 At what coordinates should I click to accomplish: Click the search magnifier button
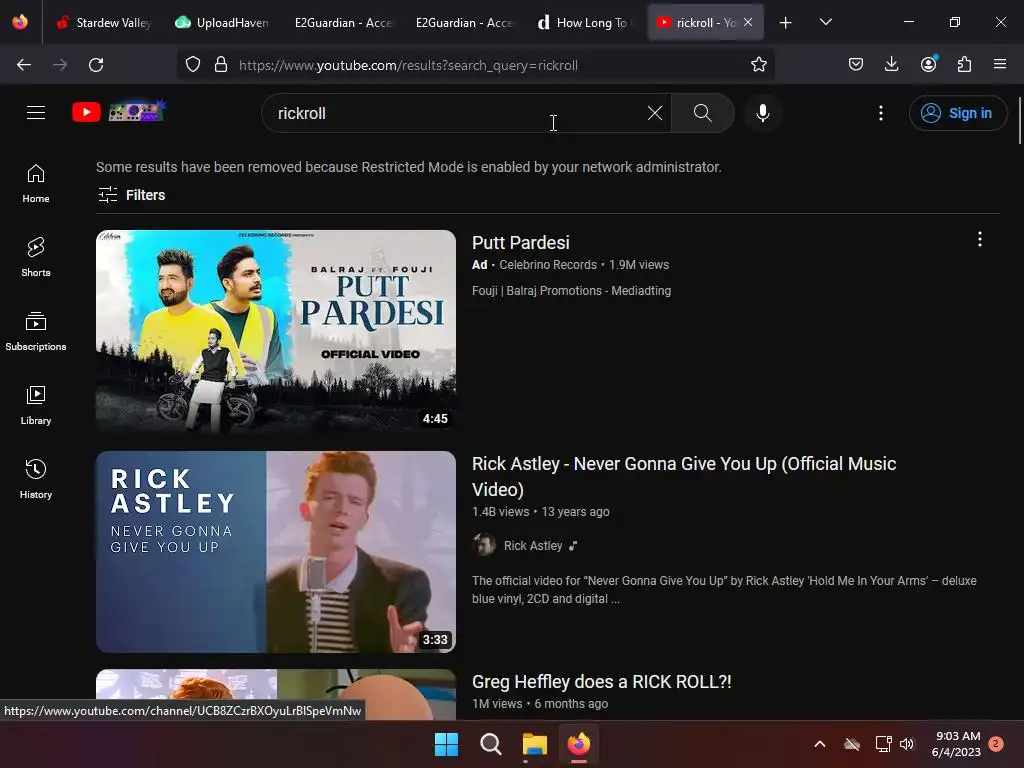tap(703, 113)
